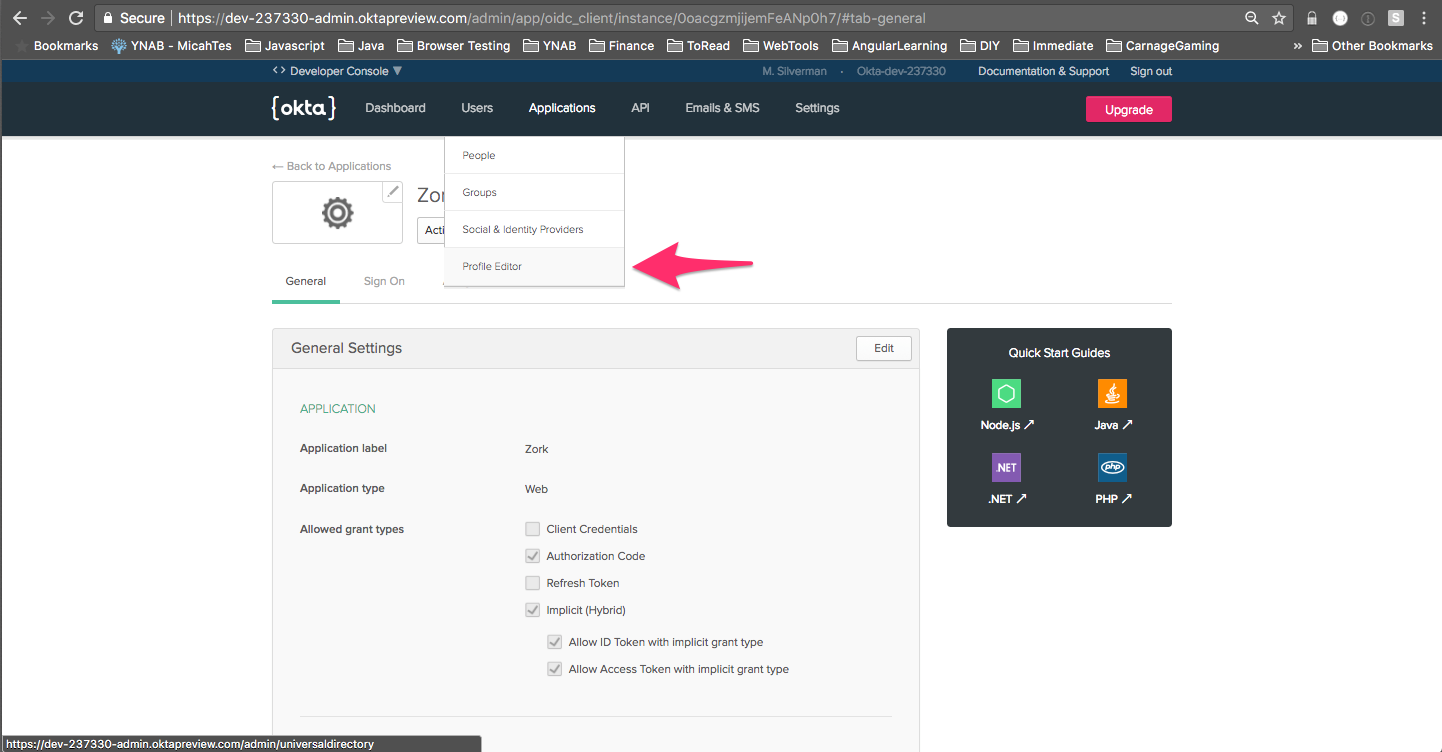The width and height of the screenshot is (1442, 752).
Task: Go to Dashboard in the navbar
Action: [x=395, y=108]
